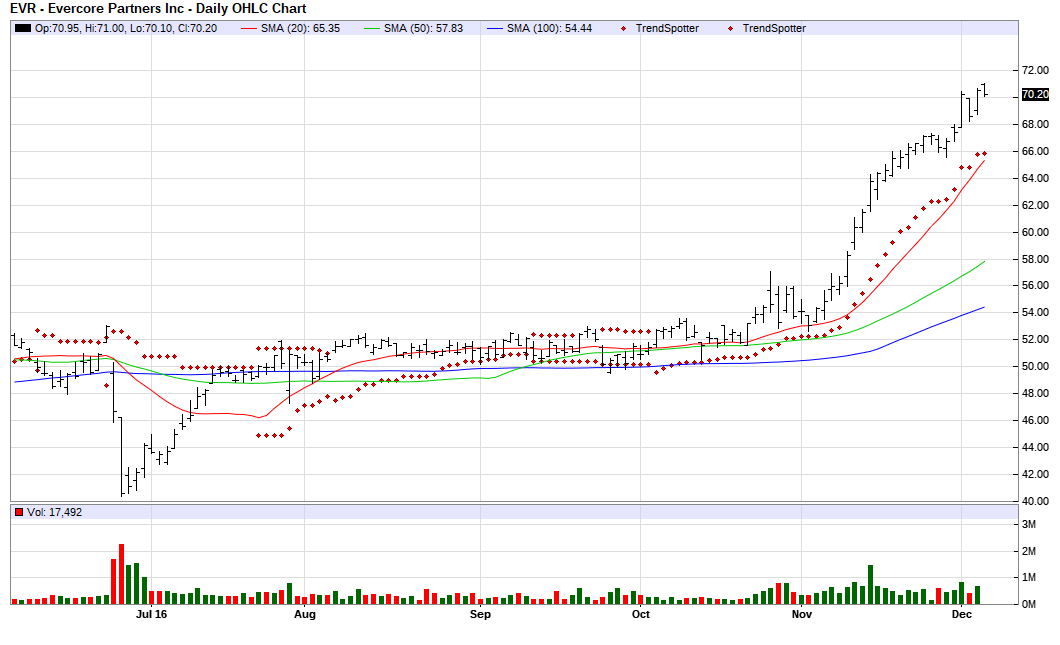Click the red volume legend swatch
This screenshot has height=645, width=1060.
(19, 512)
